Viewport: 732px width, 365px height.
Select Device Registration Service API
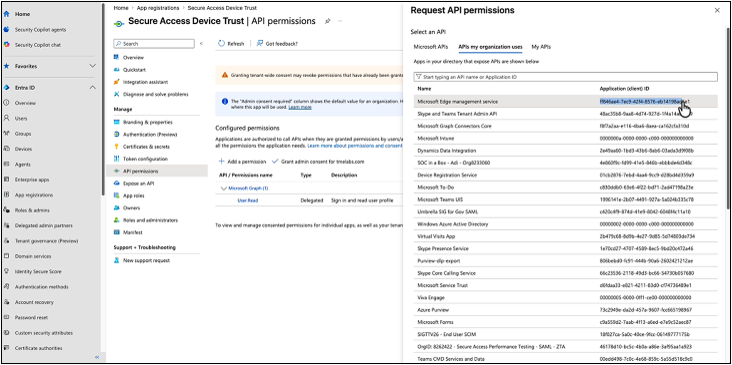[x=565, y=175]
